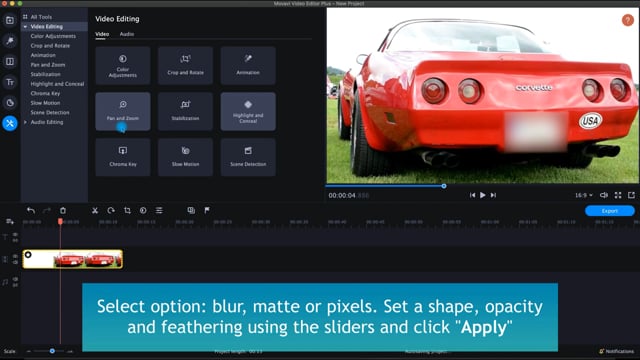640x360 pixels.
Task: Collapse the Video Editing tree section
Action: click(x=25, y=27)
